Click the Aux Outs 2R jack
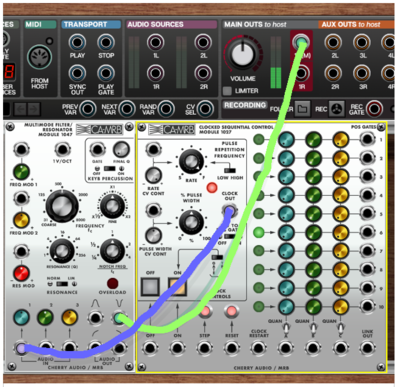This screenshot has height=387, width=400. pyautogui.click(x=333, y=73)
